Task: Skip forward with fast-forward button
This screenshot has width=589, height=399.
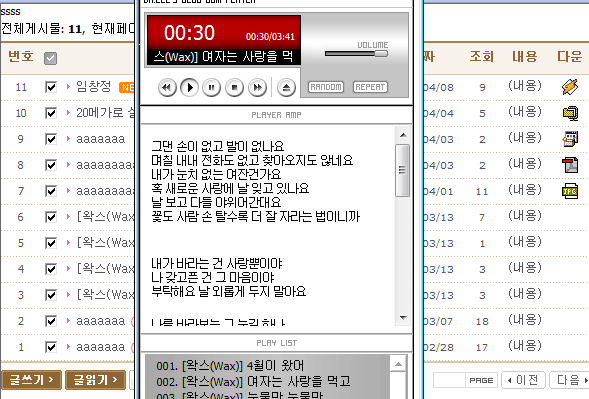Action: pos(258,88)
